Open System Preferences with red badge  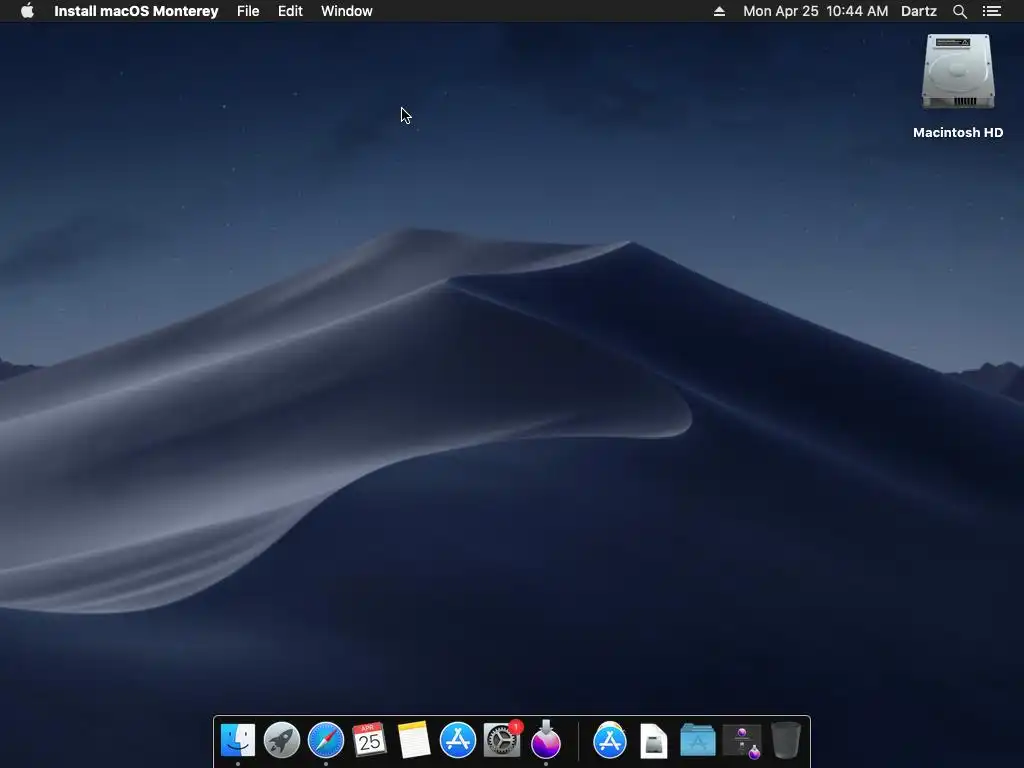(502, 740)
